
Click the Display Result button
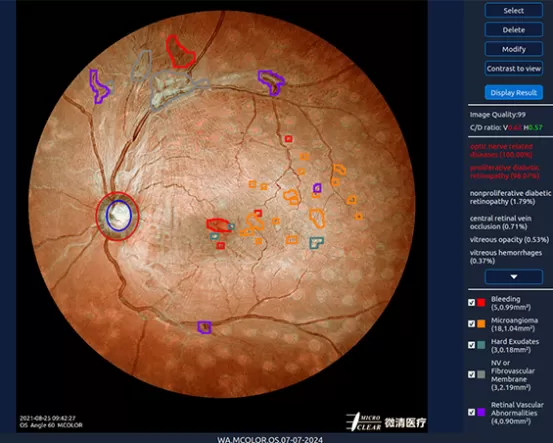click(x=514, y=93)
